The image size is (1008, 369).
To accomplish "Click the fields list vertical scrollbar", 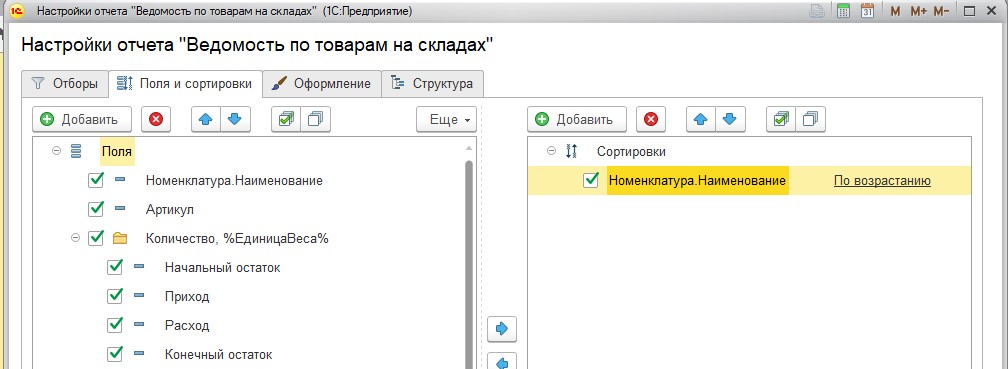I will [469, 264].
